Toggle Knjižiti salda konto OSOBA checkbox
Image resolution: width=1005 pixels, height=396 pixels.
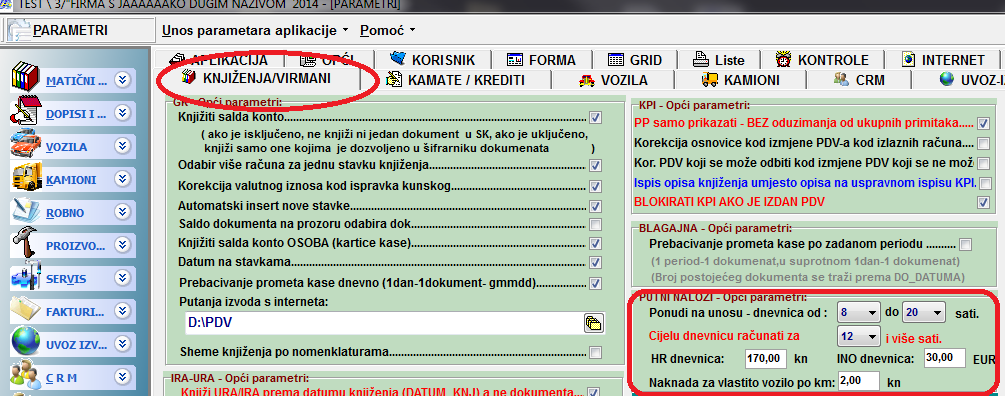[595, 243]
